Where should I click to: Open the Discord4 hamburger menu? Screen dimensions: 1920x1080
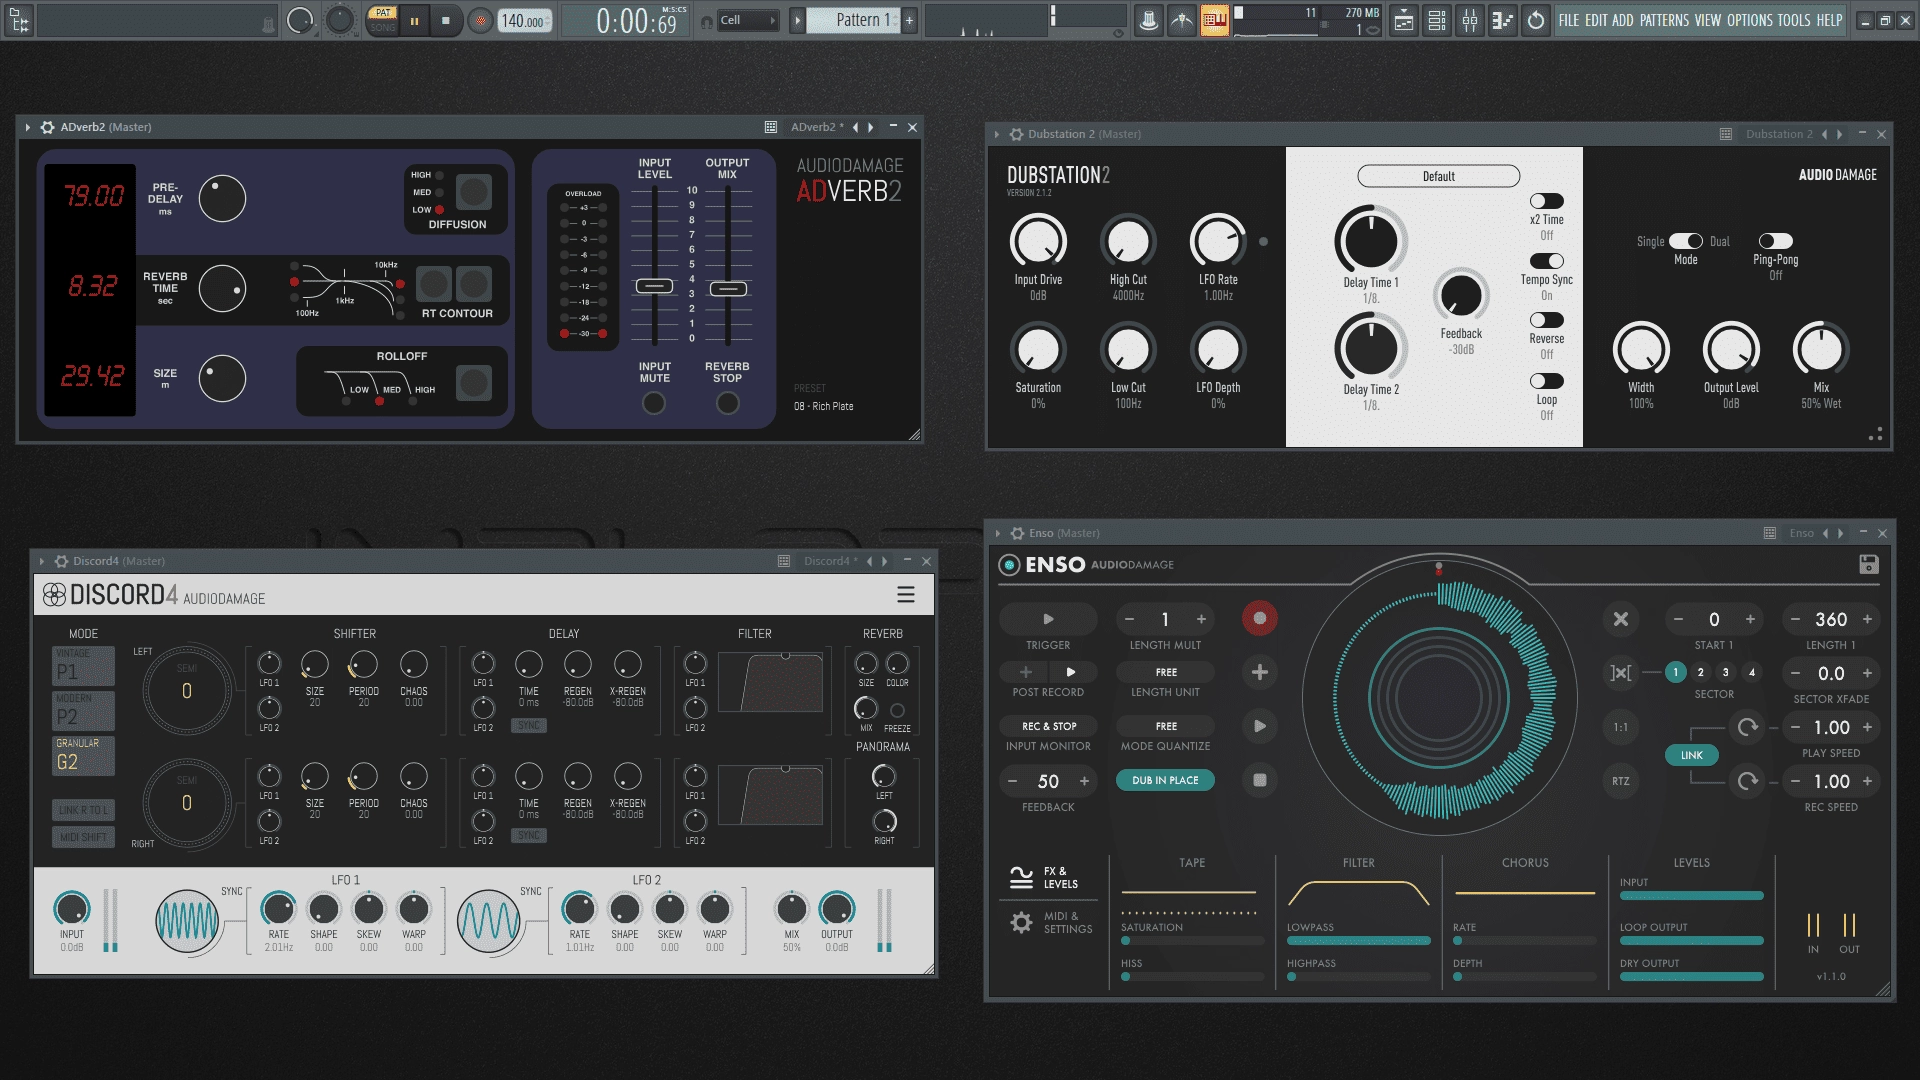tap(906, 595)
